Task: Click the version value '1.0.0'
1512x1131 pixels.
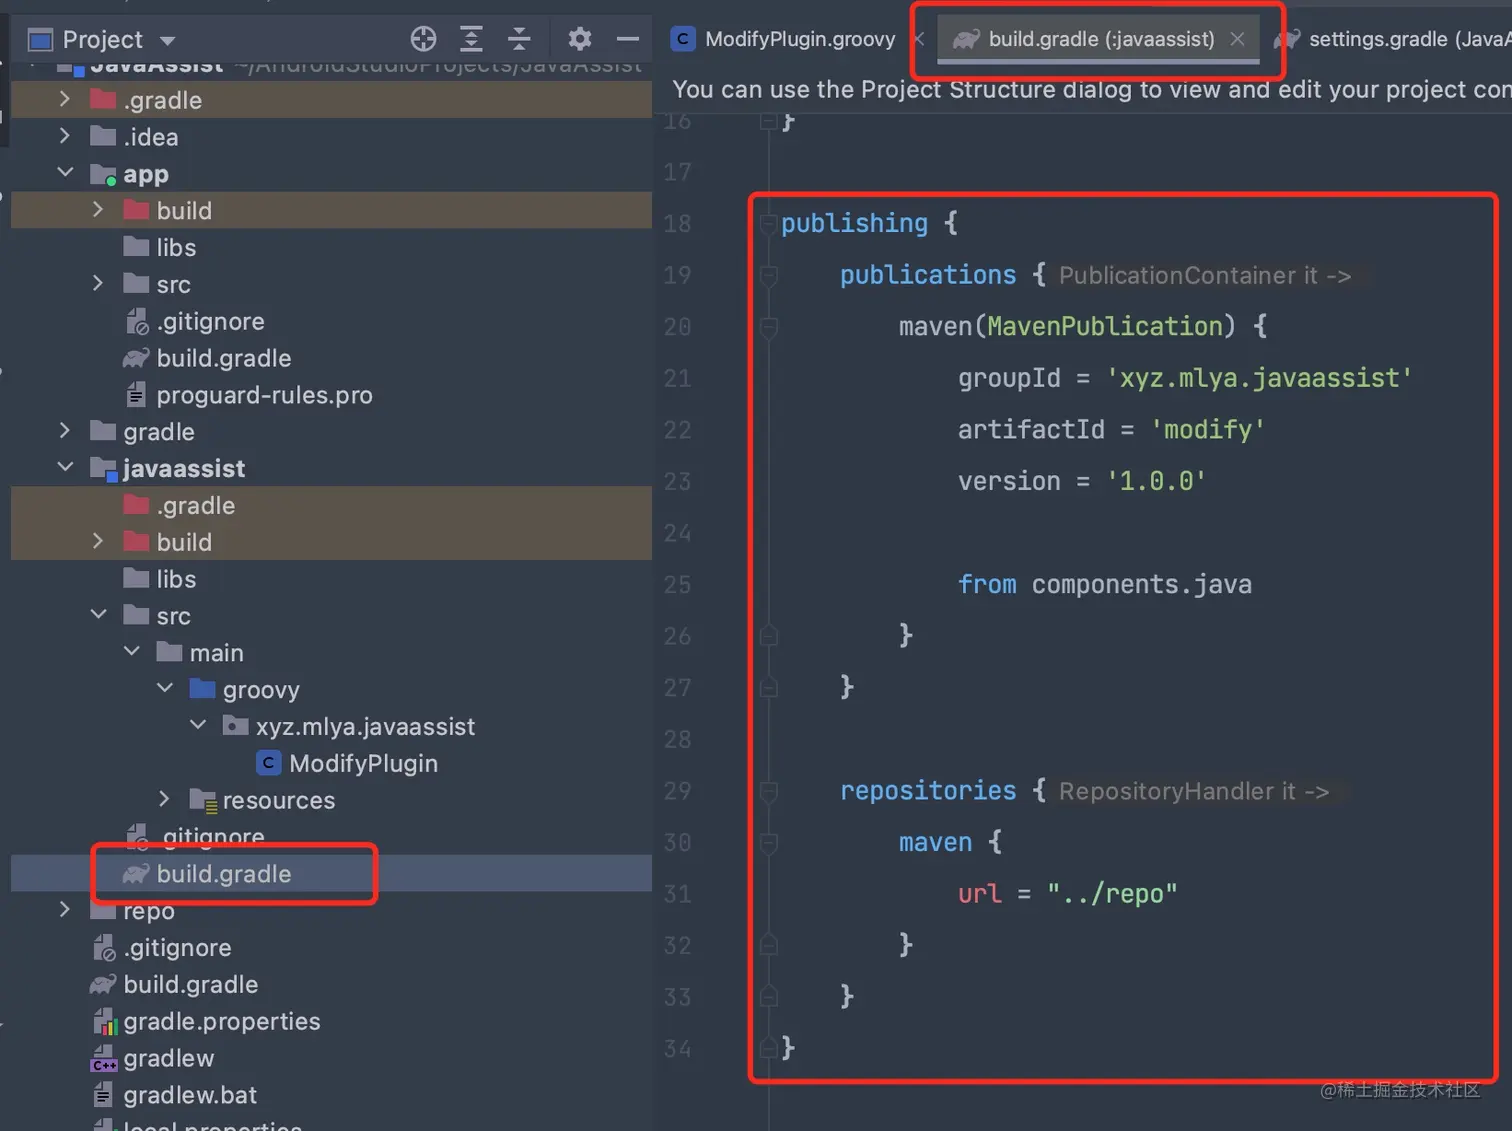Action: tap(1156, 481)
